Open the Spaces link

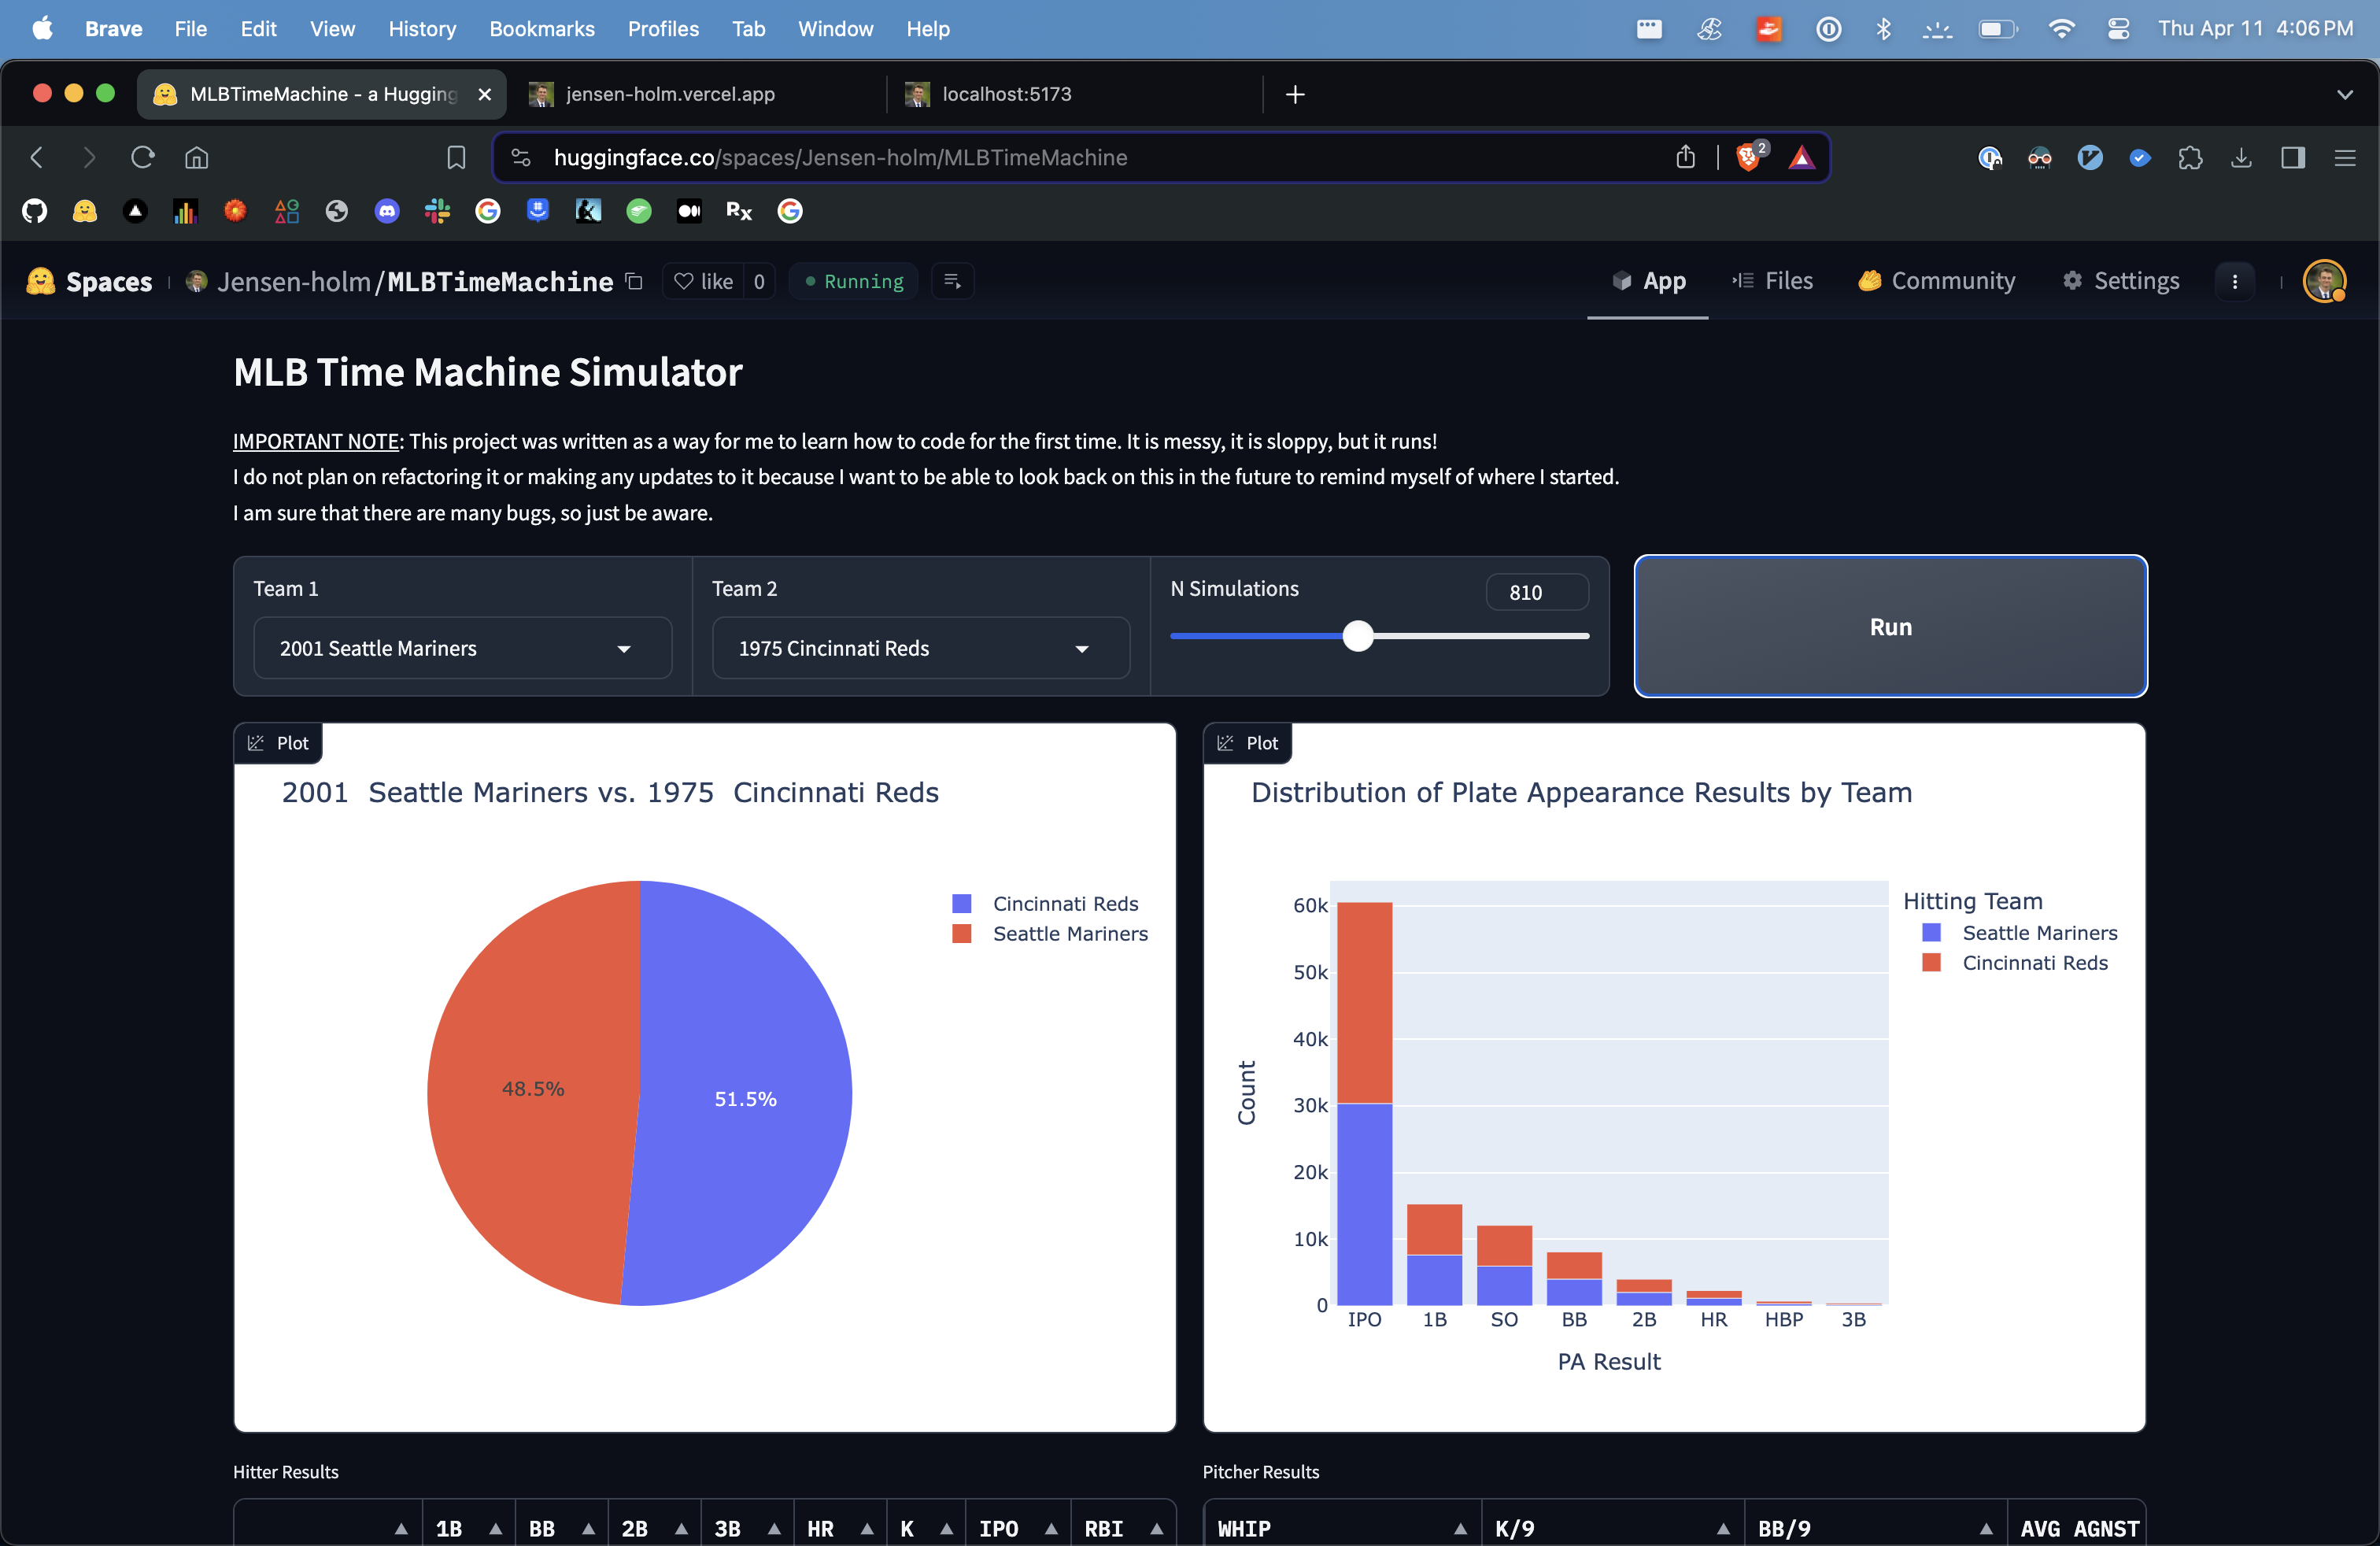(90, 281)
